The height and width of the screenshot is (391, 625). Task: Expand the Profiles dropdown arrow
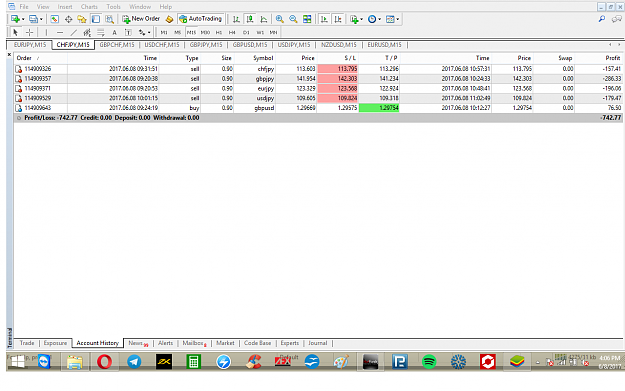click(x=41, y=19)
